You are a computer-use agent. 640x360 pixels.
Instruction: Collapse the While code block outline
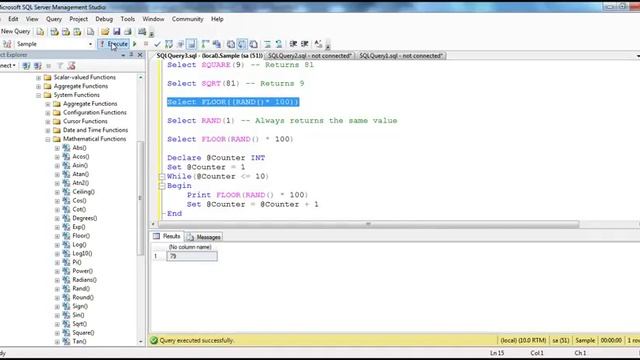point(162,177)
